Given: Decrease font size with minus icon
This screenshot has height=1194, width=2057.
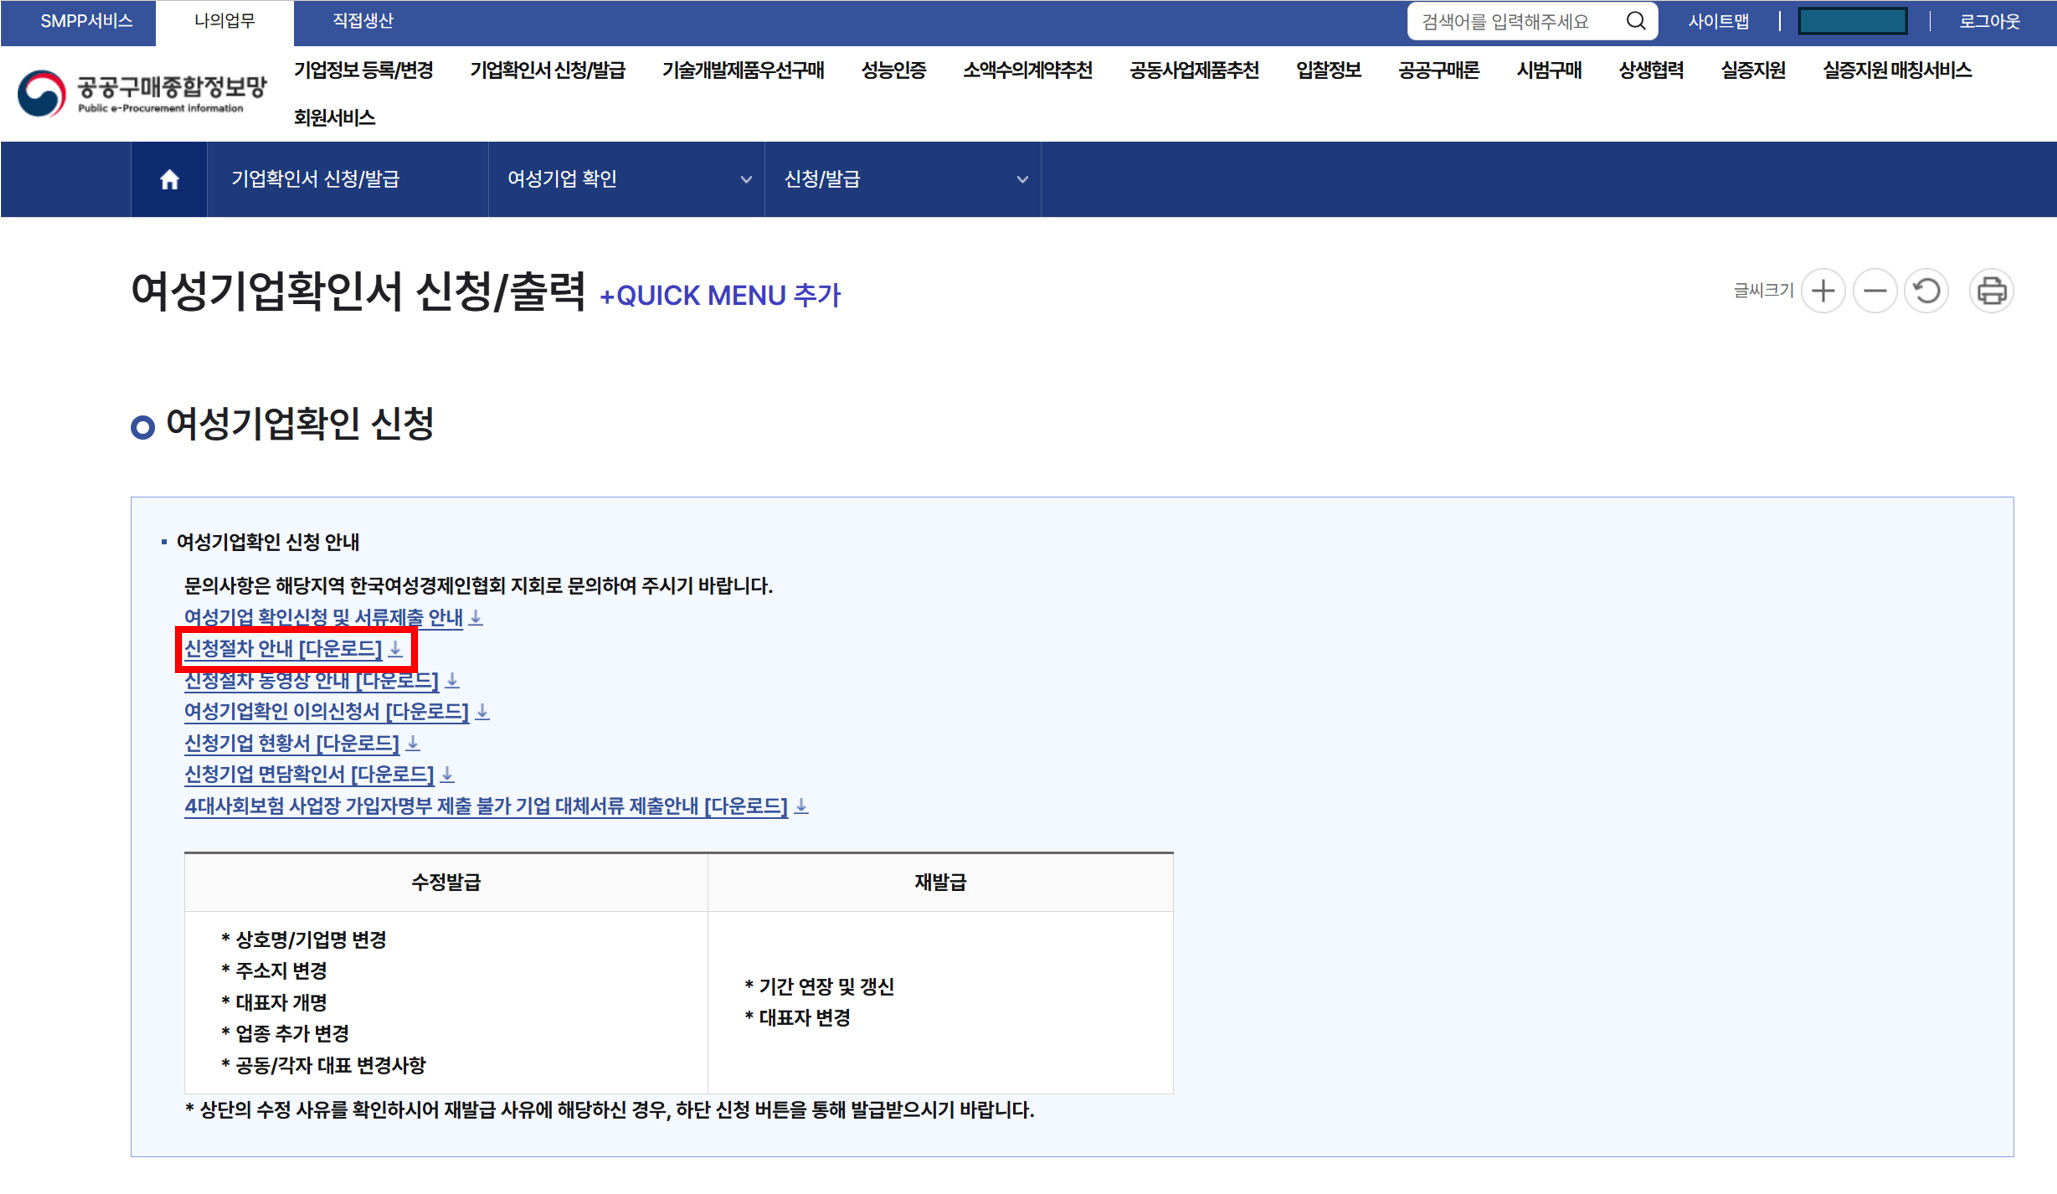Looking at the screenshot, I should [1875, 291].
